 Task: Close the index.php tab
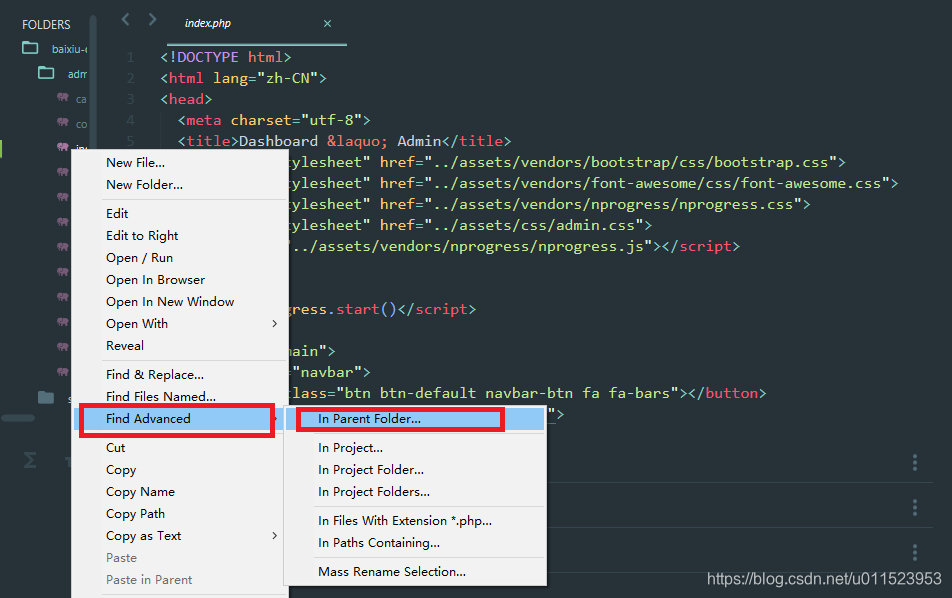[x=327, y=24]
